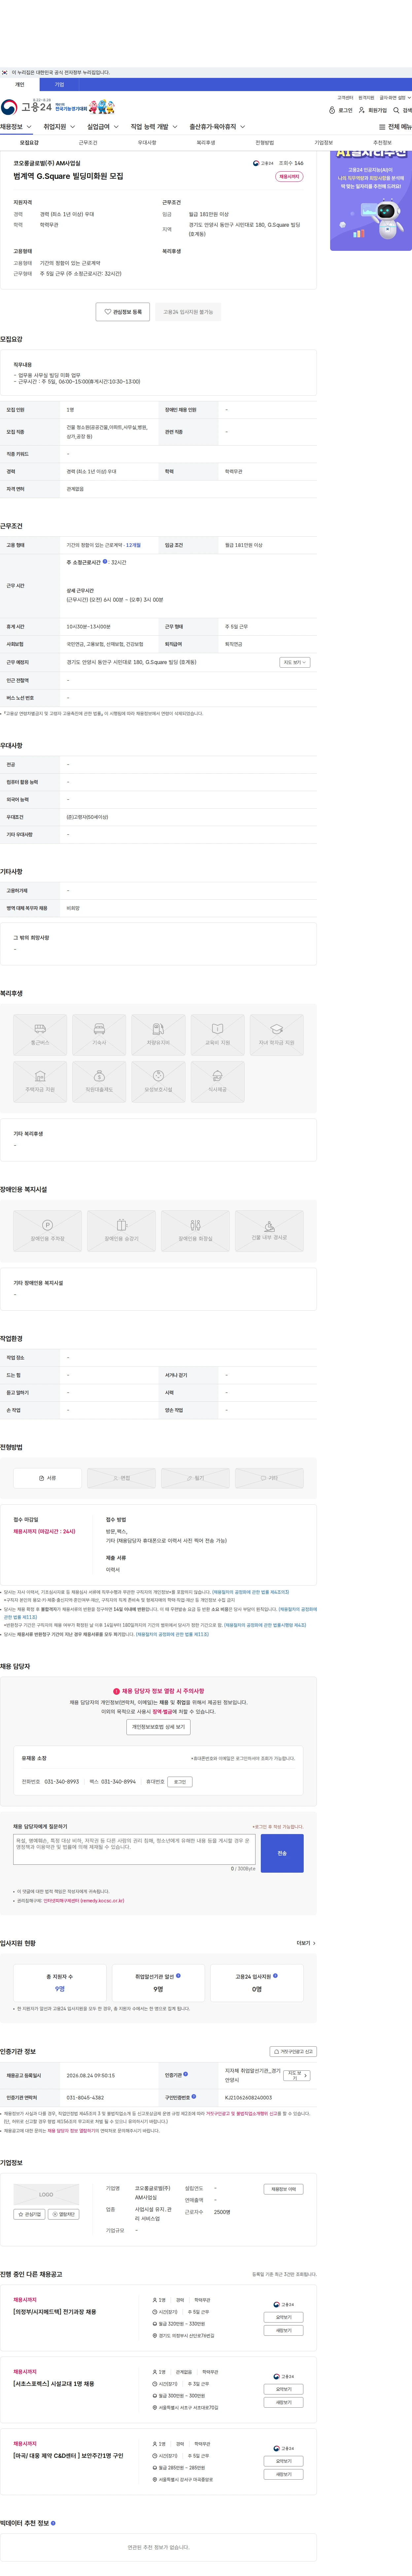Jump to the 복리후생 section tab
This screenshot has width=412, height=2576.
[206, 143]
